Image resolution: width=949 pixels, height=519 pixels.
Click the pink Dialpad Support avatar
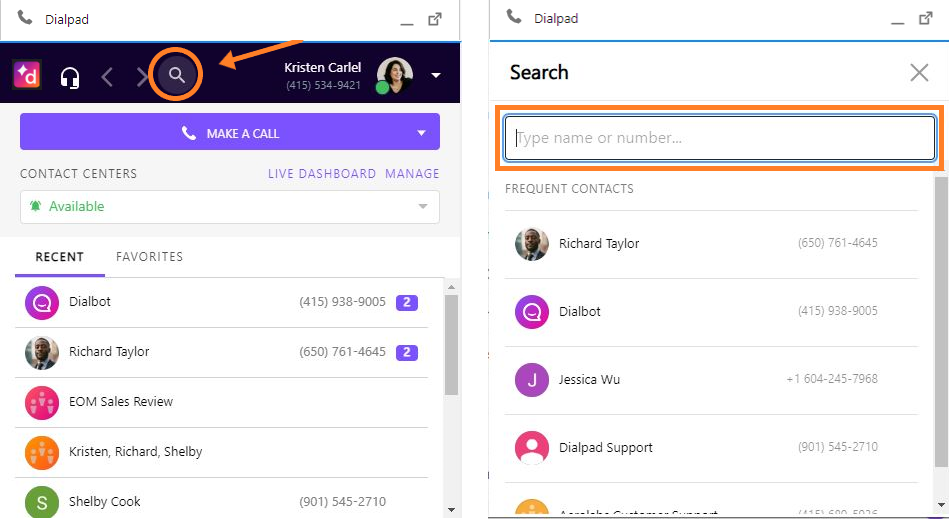tap(531, 448)
